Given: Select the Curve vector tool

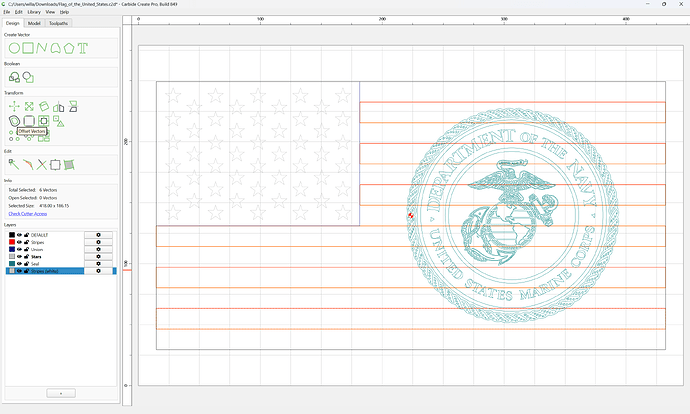Looking at the screenshot, I should (55, 48).
